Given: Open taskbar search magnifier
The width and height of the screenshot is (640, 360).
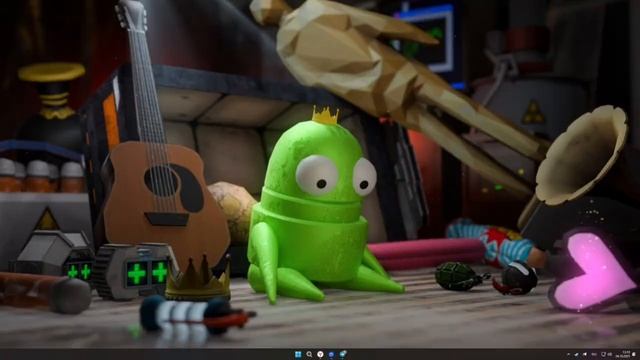Looking at the screenshot, I should point(309,354).
